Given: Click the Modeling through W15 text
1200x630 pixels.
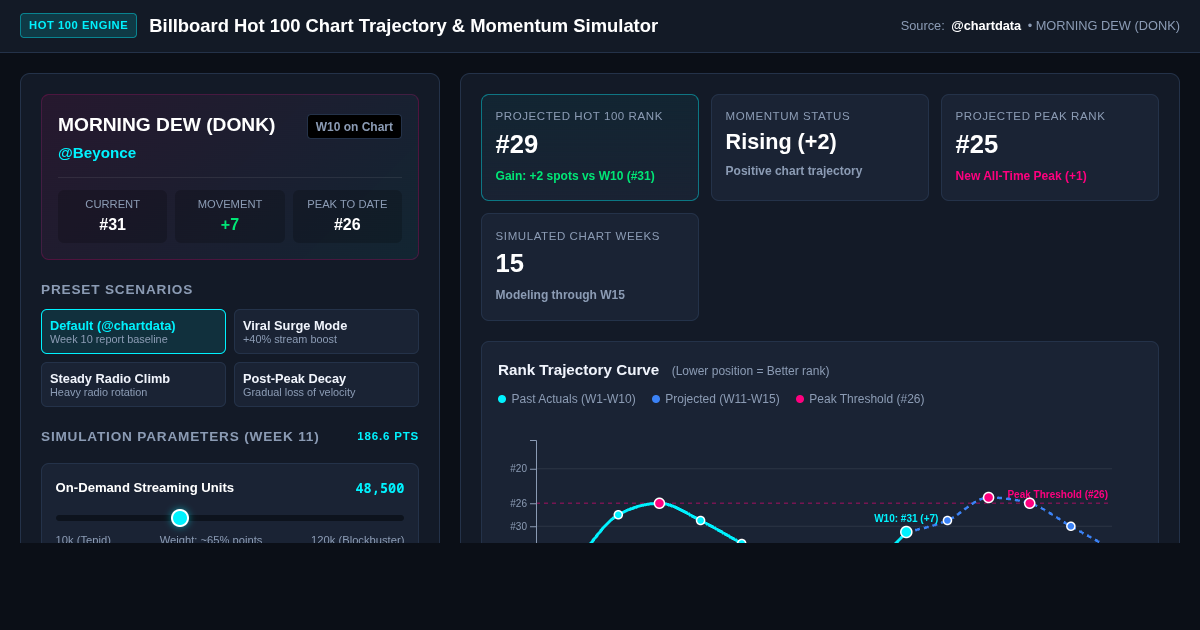Looking at the screenshot, I should (560, 295).
